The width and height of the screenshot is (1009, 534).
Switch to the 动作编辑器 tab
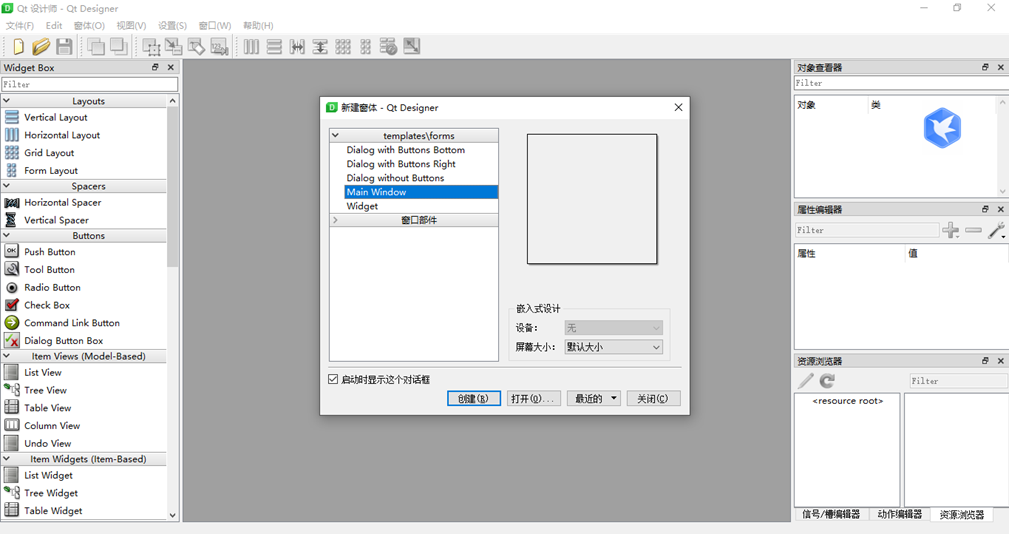(x=900, y=514)
